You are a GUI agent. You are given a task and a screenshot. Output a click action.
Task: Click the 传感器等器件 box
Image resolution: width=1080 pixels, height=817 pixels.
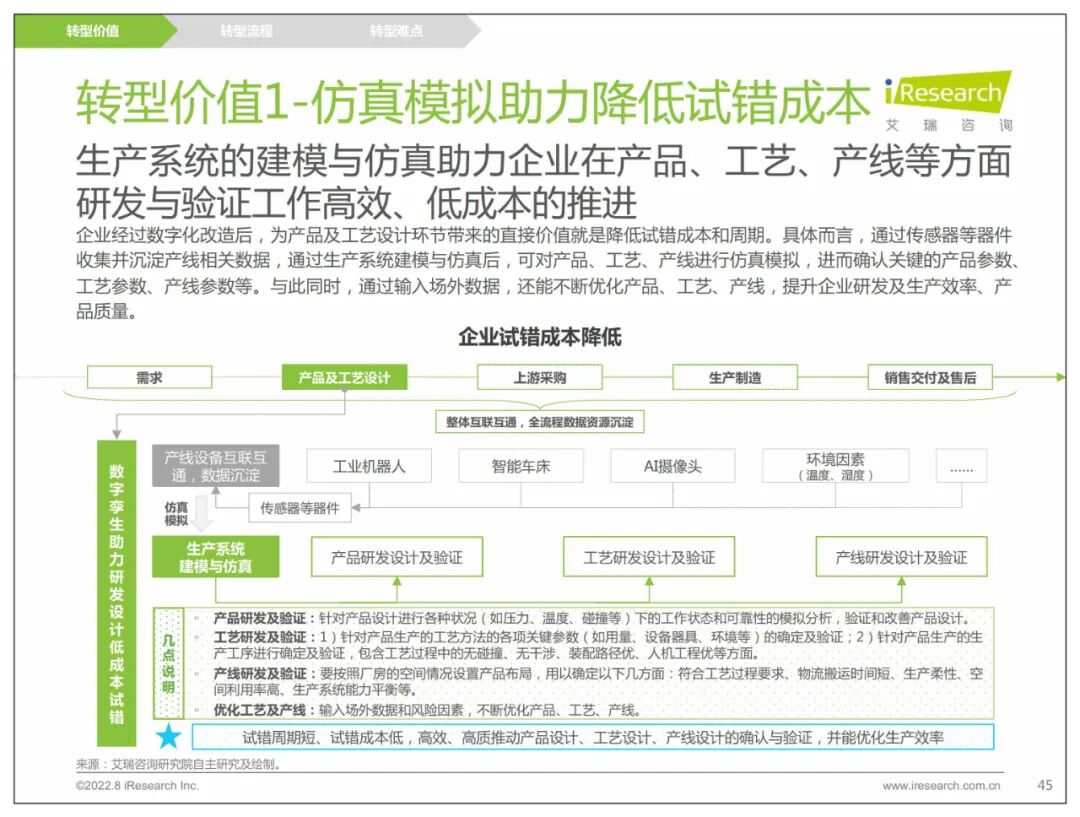coord(300,508)
